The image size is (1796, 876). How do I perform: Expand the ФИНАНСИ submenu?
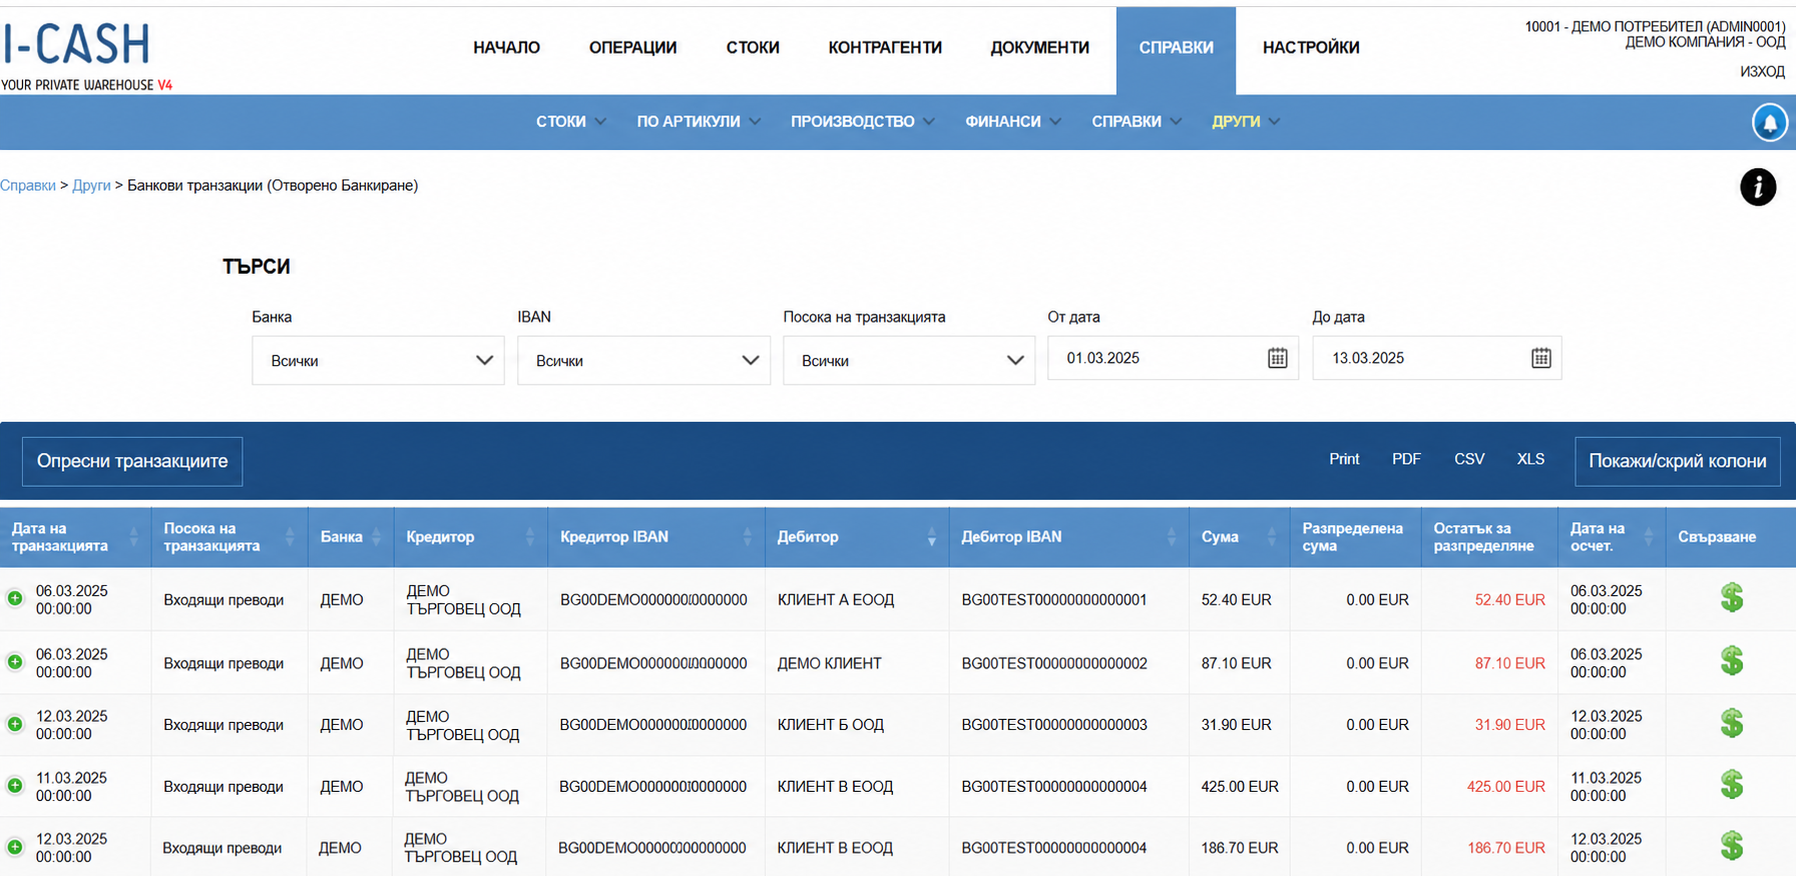[1013, 122]
